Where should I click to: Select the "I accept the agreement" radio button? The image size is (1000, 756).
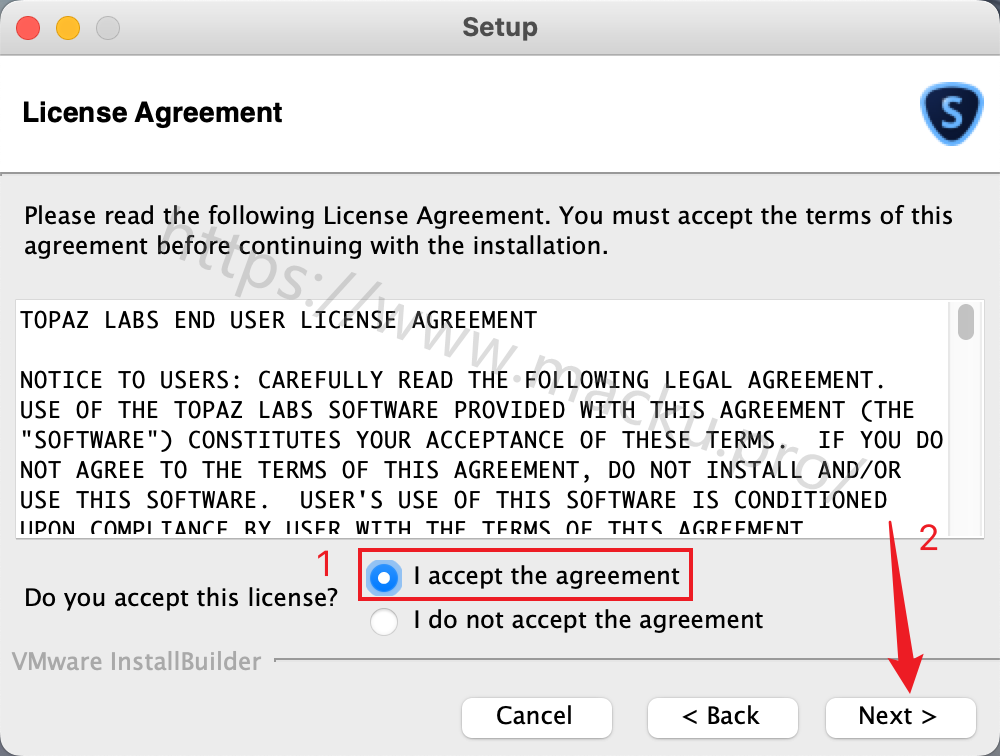pyautogui.click(x=384, y=578)
